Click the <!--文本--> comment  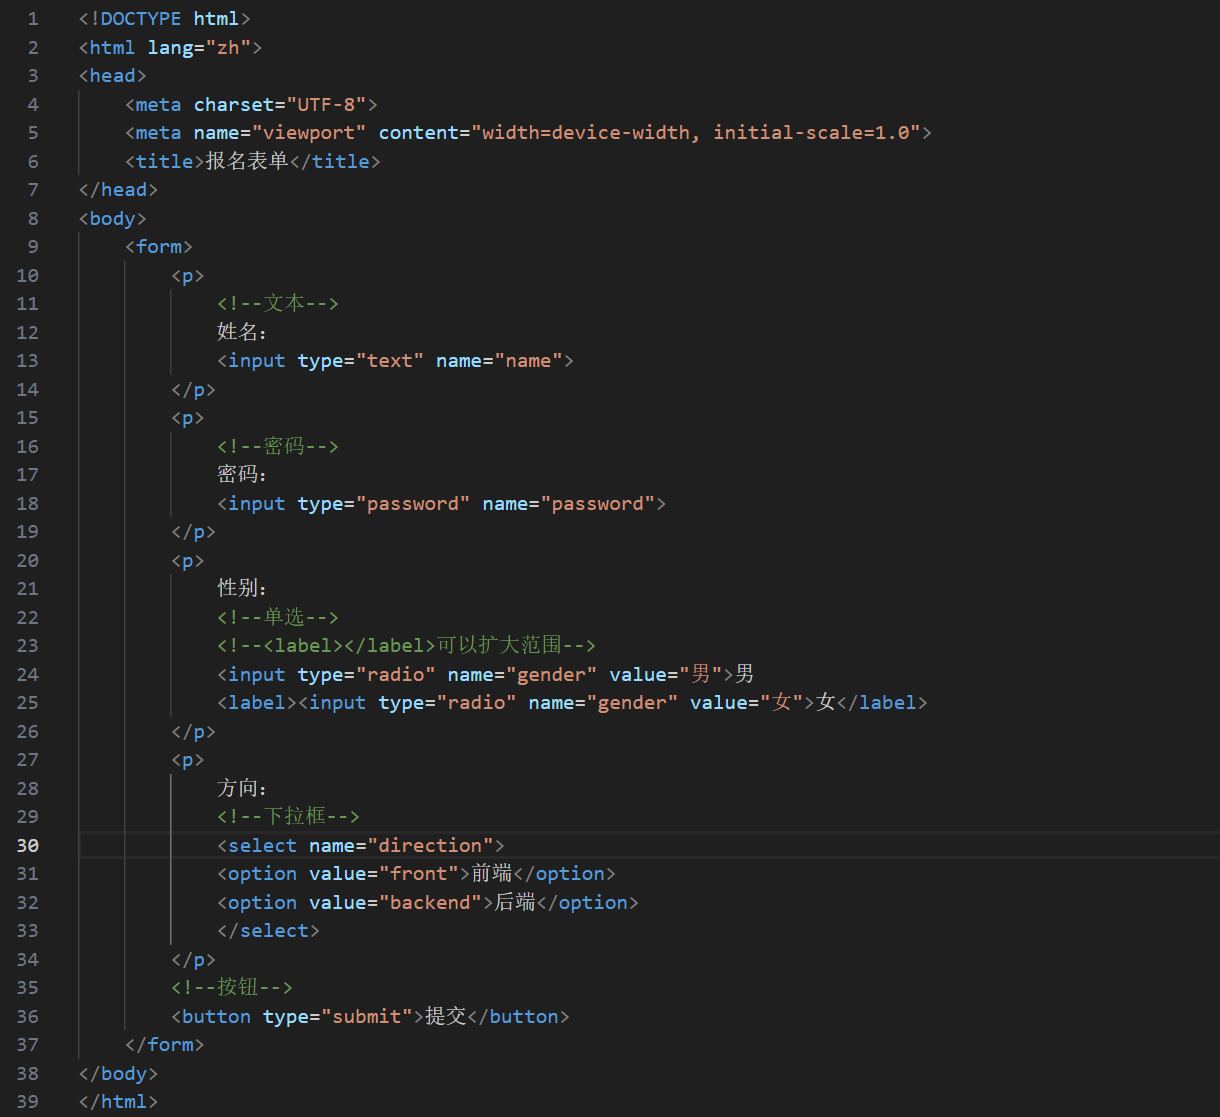click(278, 303)
